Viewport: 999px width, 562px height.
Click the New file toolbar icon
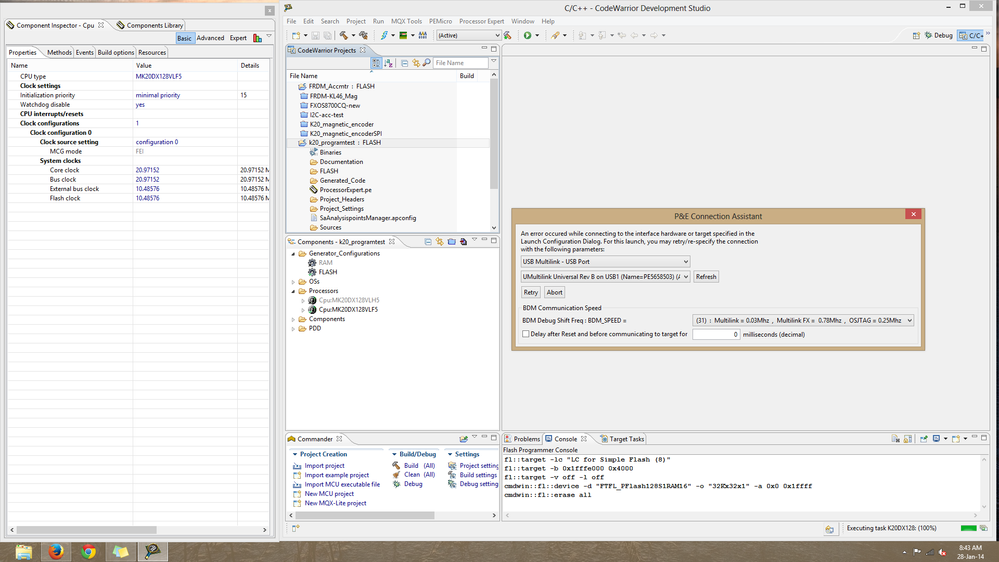[x=296, y=36]
